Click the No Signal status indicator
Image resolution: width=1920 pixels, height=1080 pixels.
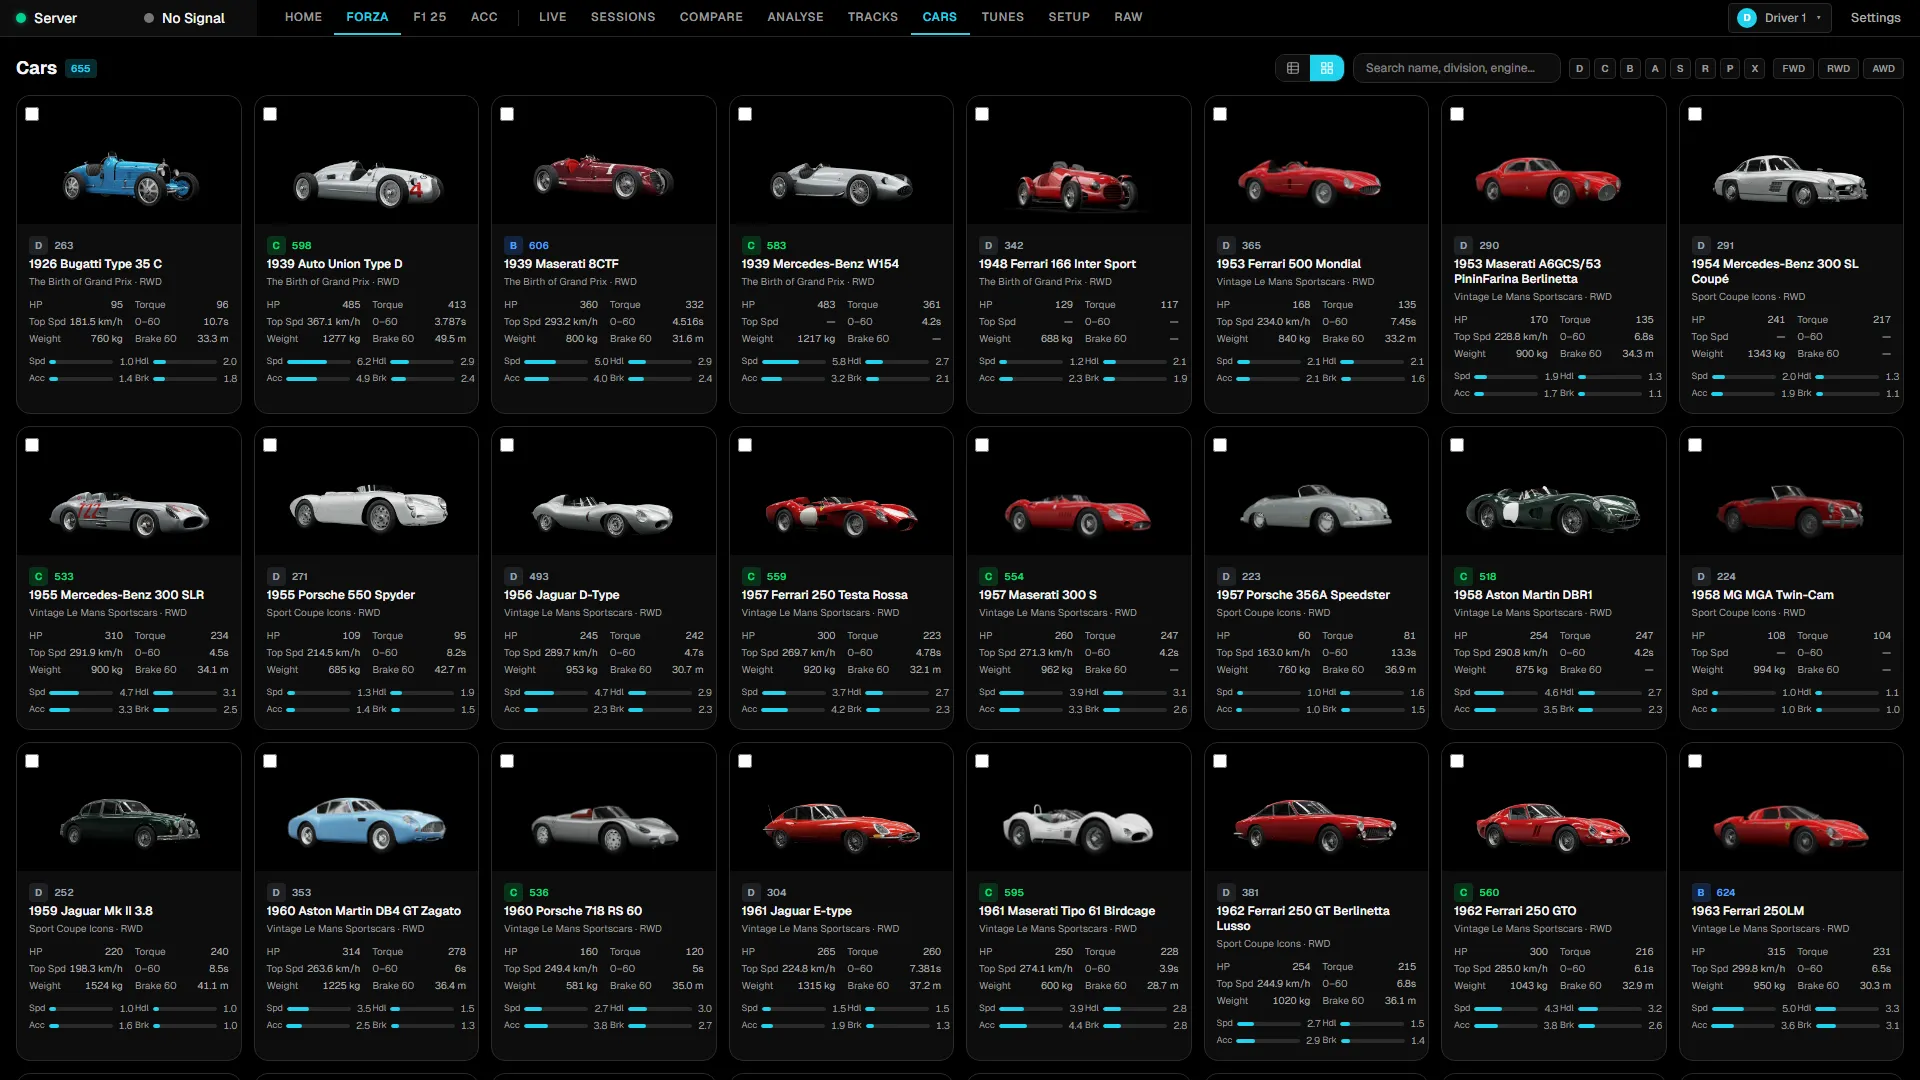point(184,18)
